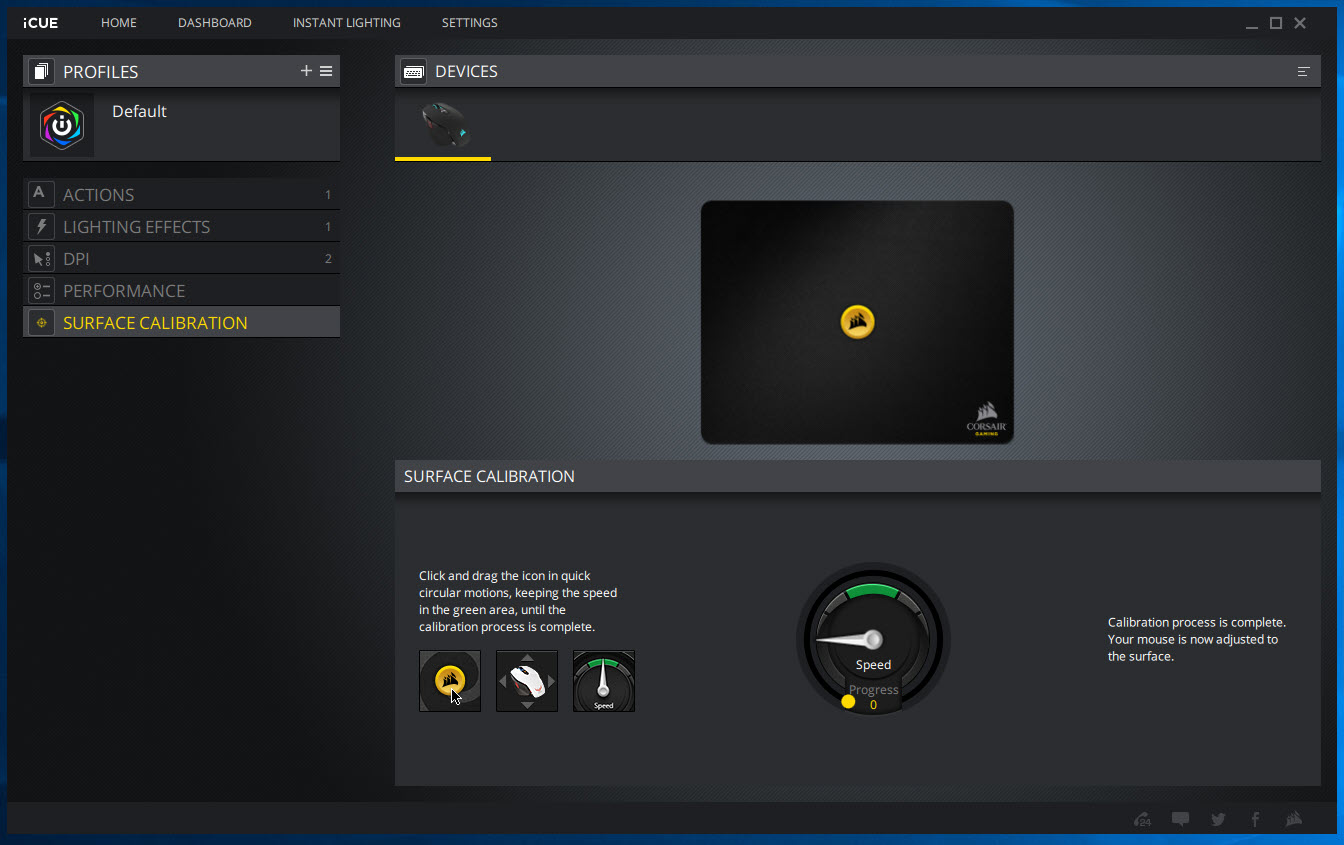
Task: Click the Profiles panel icon
Action: tap(41, 72)
